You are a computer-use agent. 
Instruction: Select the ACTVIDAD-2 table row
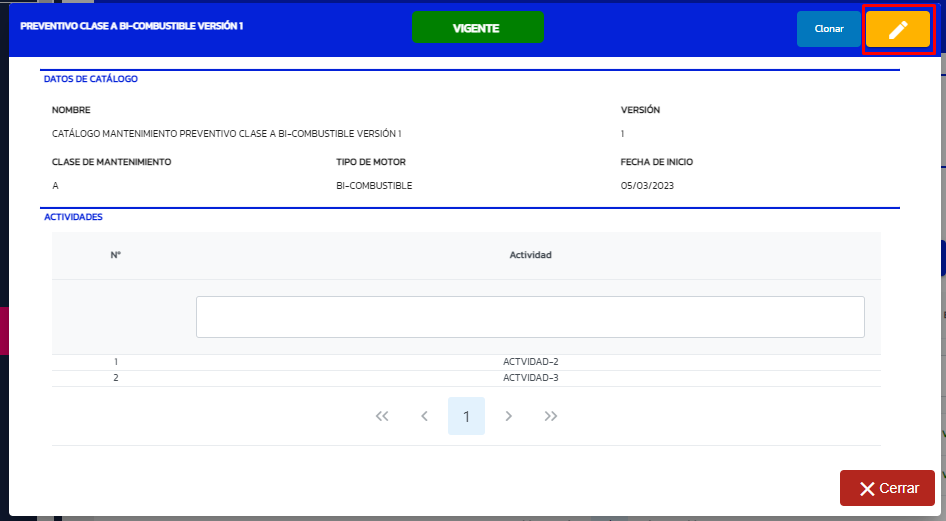click(530, 362)
